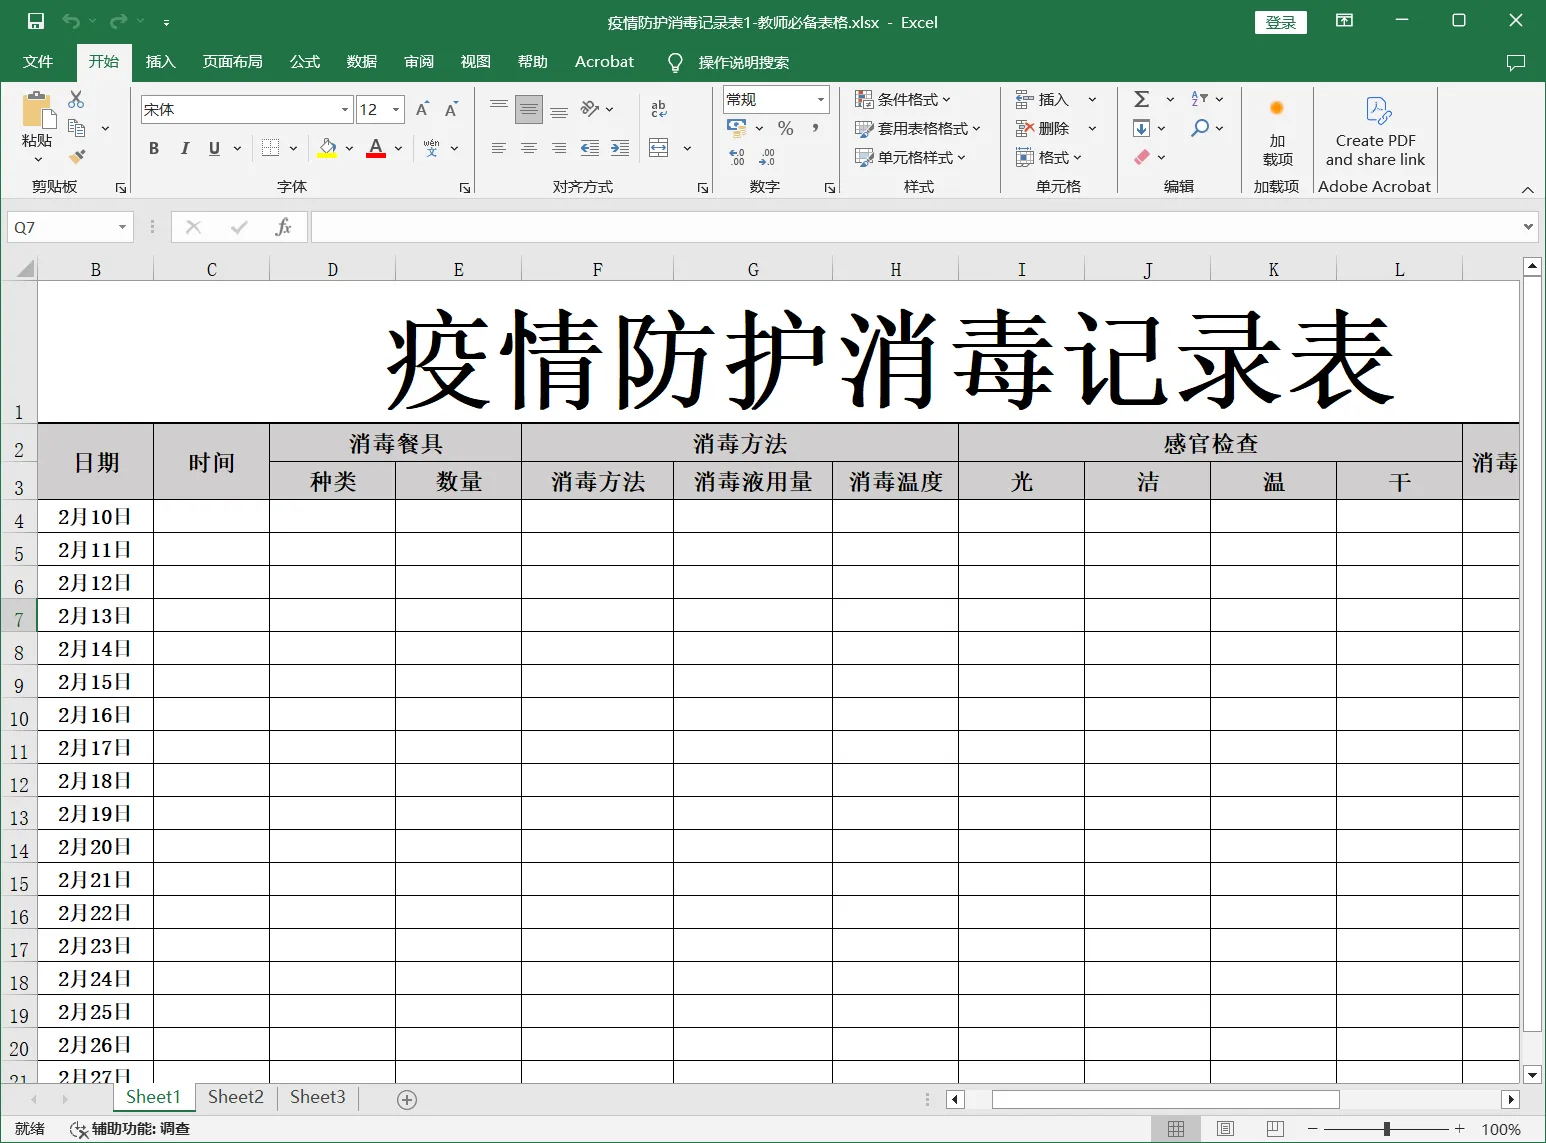Click the Undo arrow icon

71,21
